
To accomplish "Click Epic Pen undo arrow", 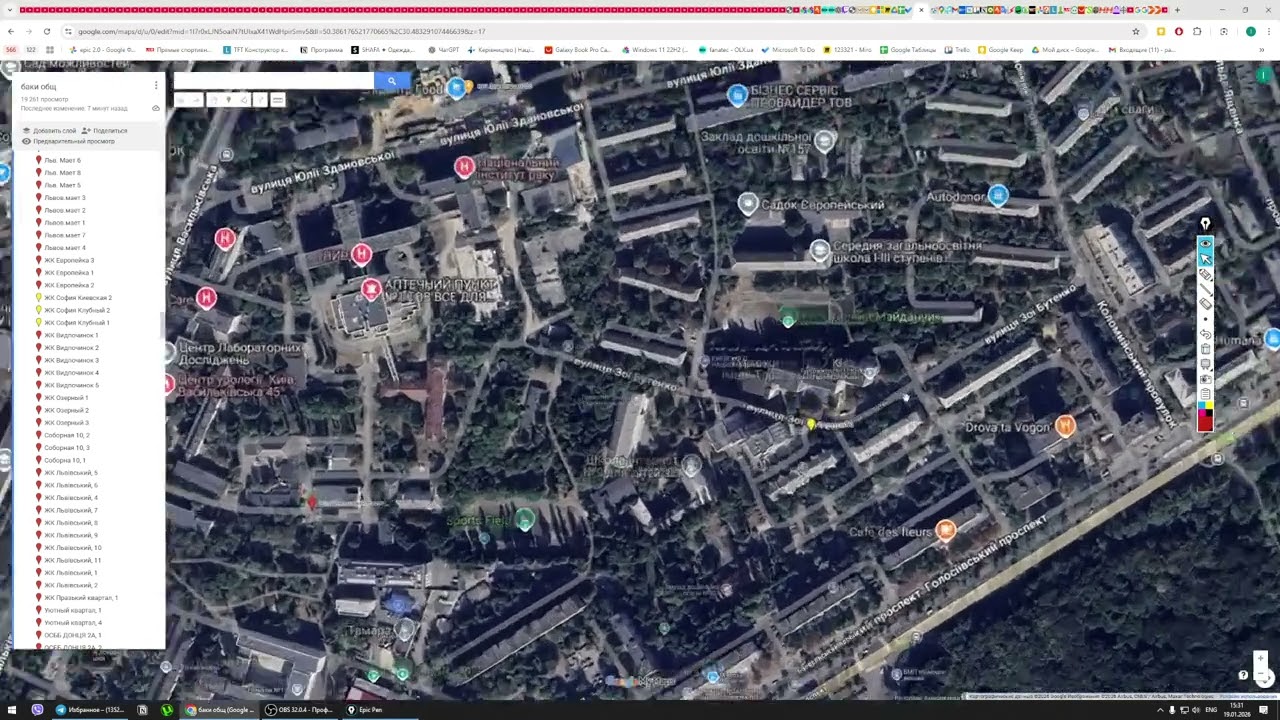I will click(x=1205, y=333).
